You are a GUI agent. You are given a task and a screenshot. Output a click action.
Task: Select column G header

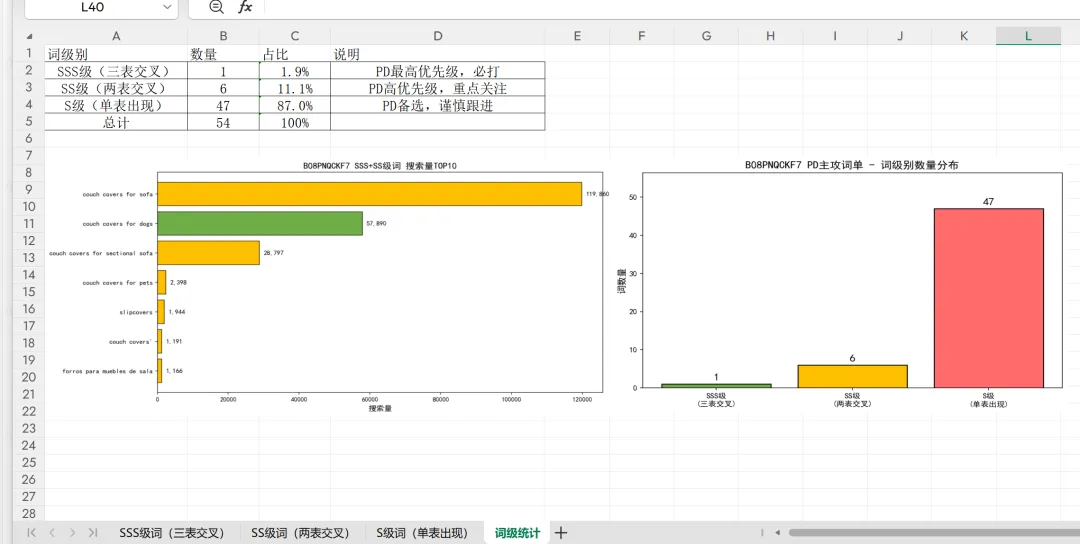[706, 36]
